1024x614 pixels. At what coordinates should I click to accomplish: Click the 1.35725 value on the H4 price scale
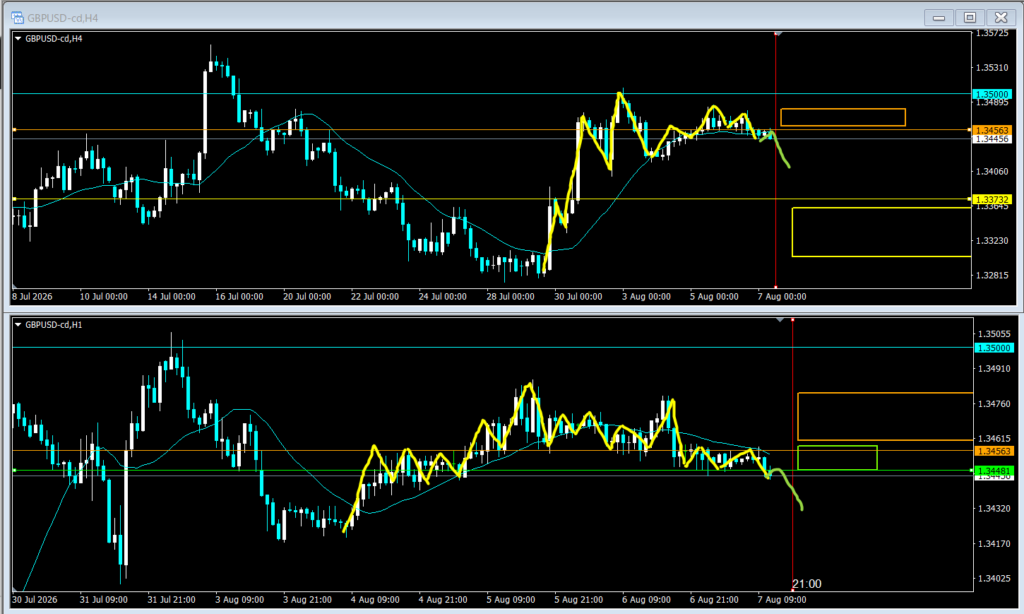tap(991, 33)
